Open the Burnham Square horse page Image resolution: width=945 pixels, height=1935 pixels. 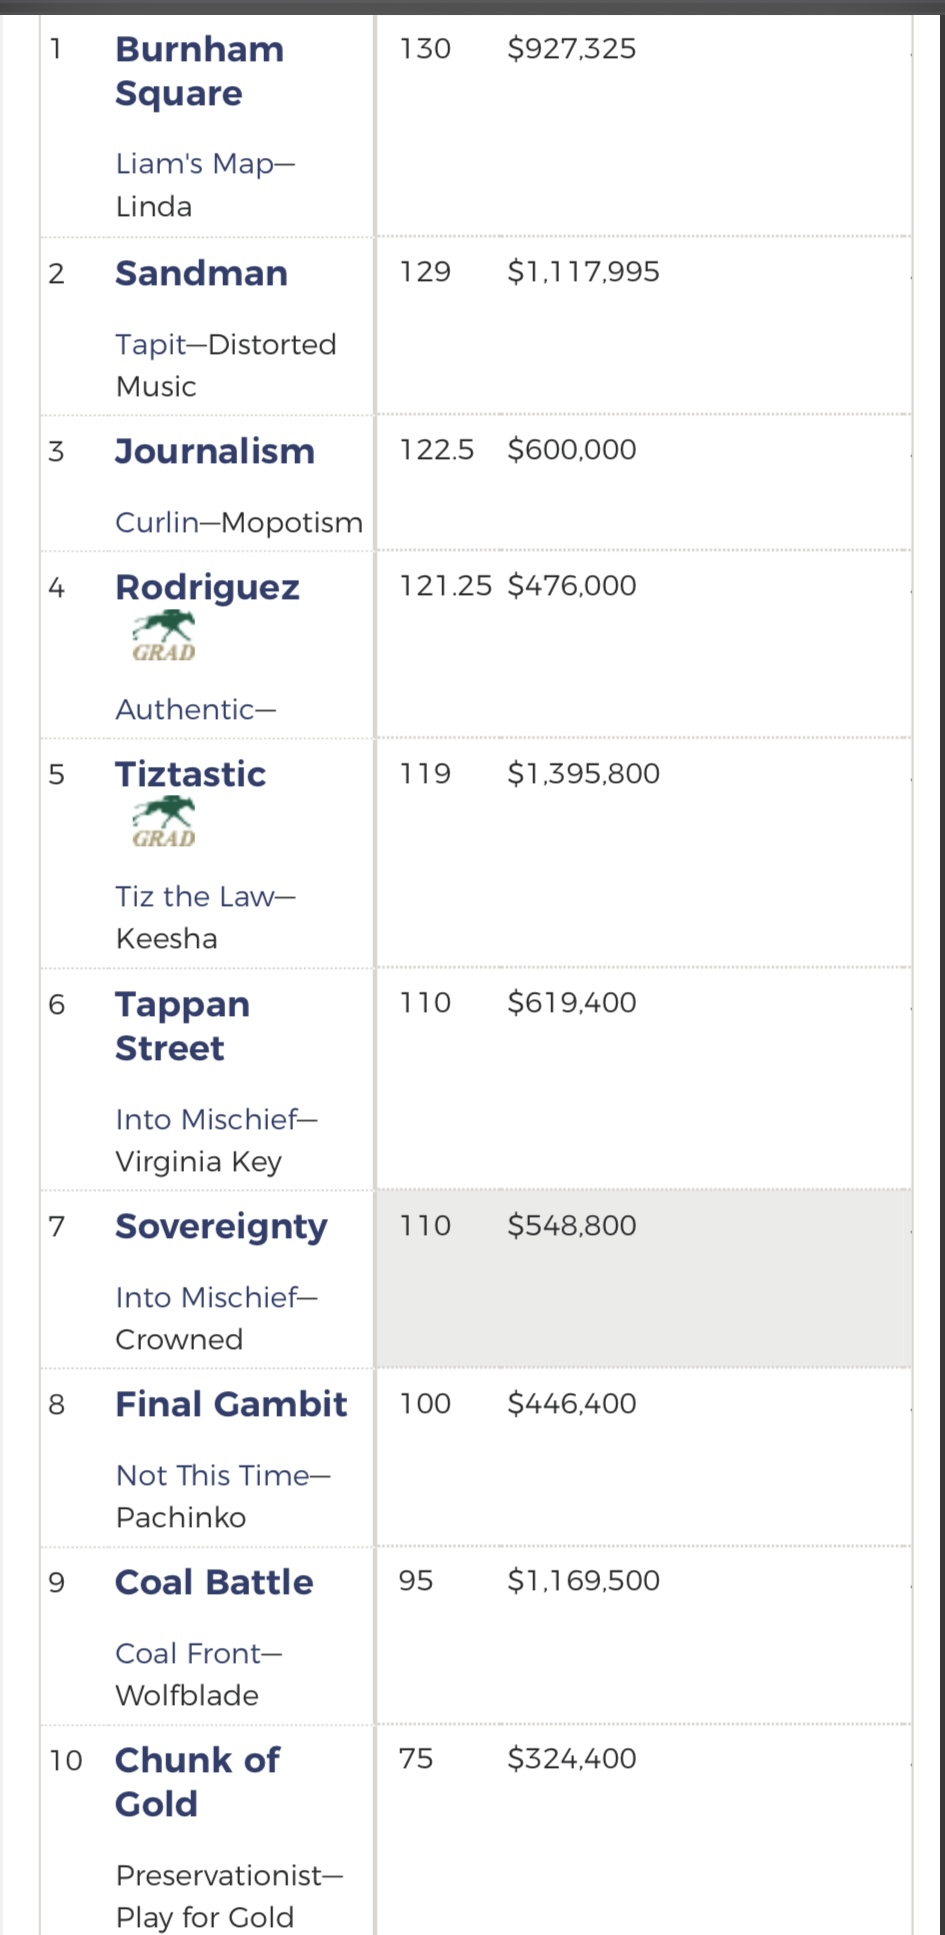coord(199,71)
